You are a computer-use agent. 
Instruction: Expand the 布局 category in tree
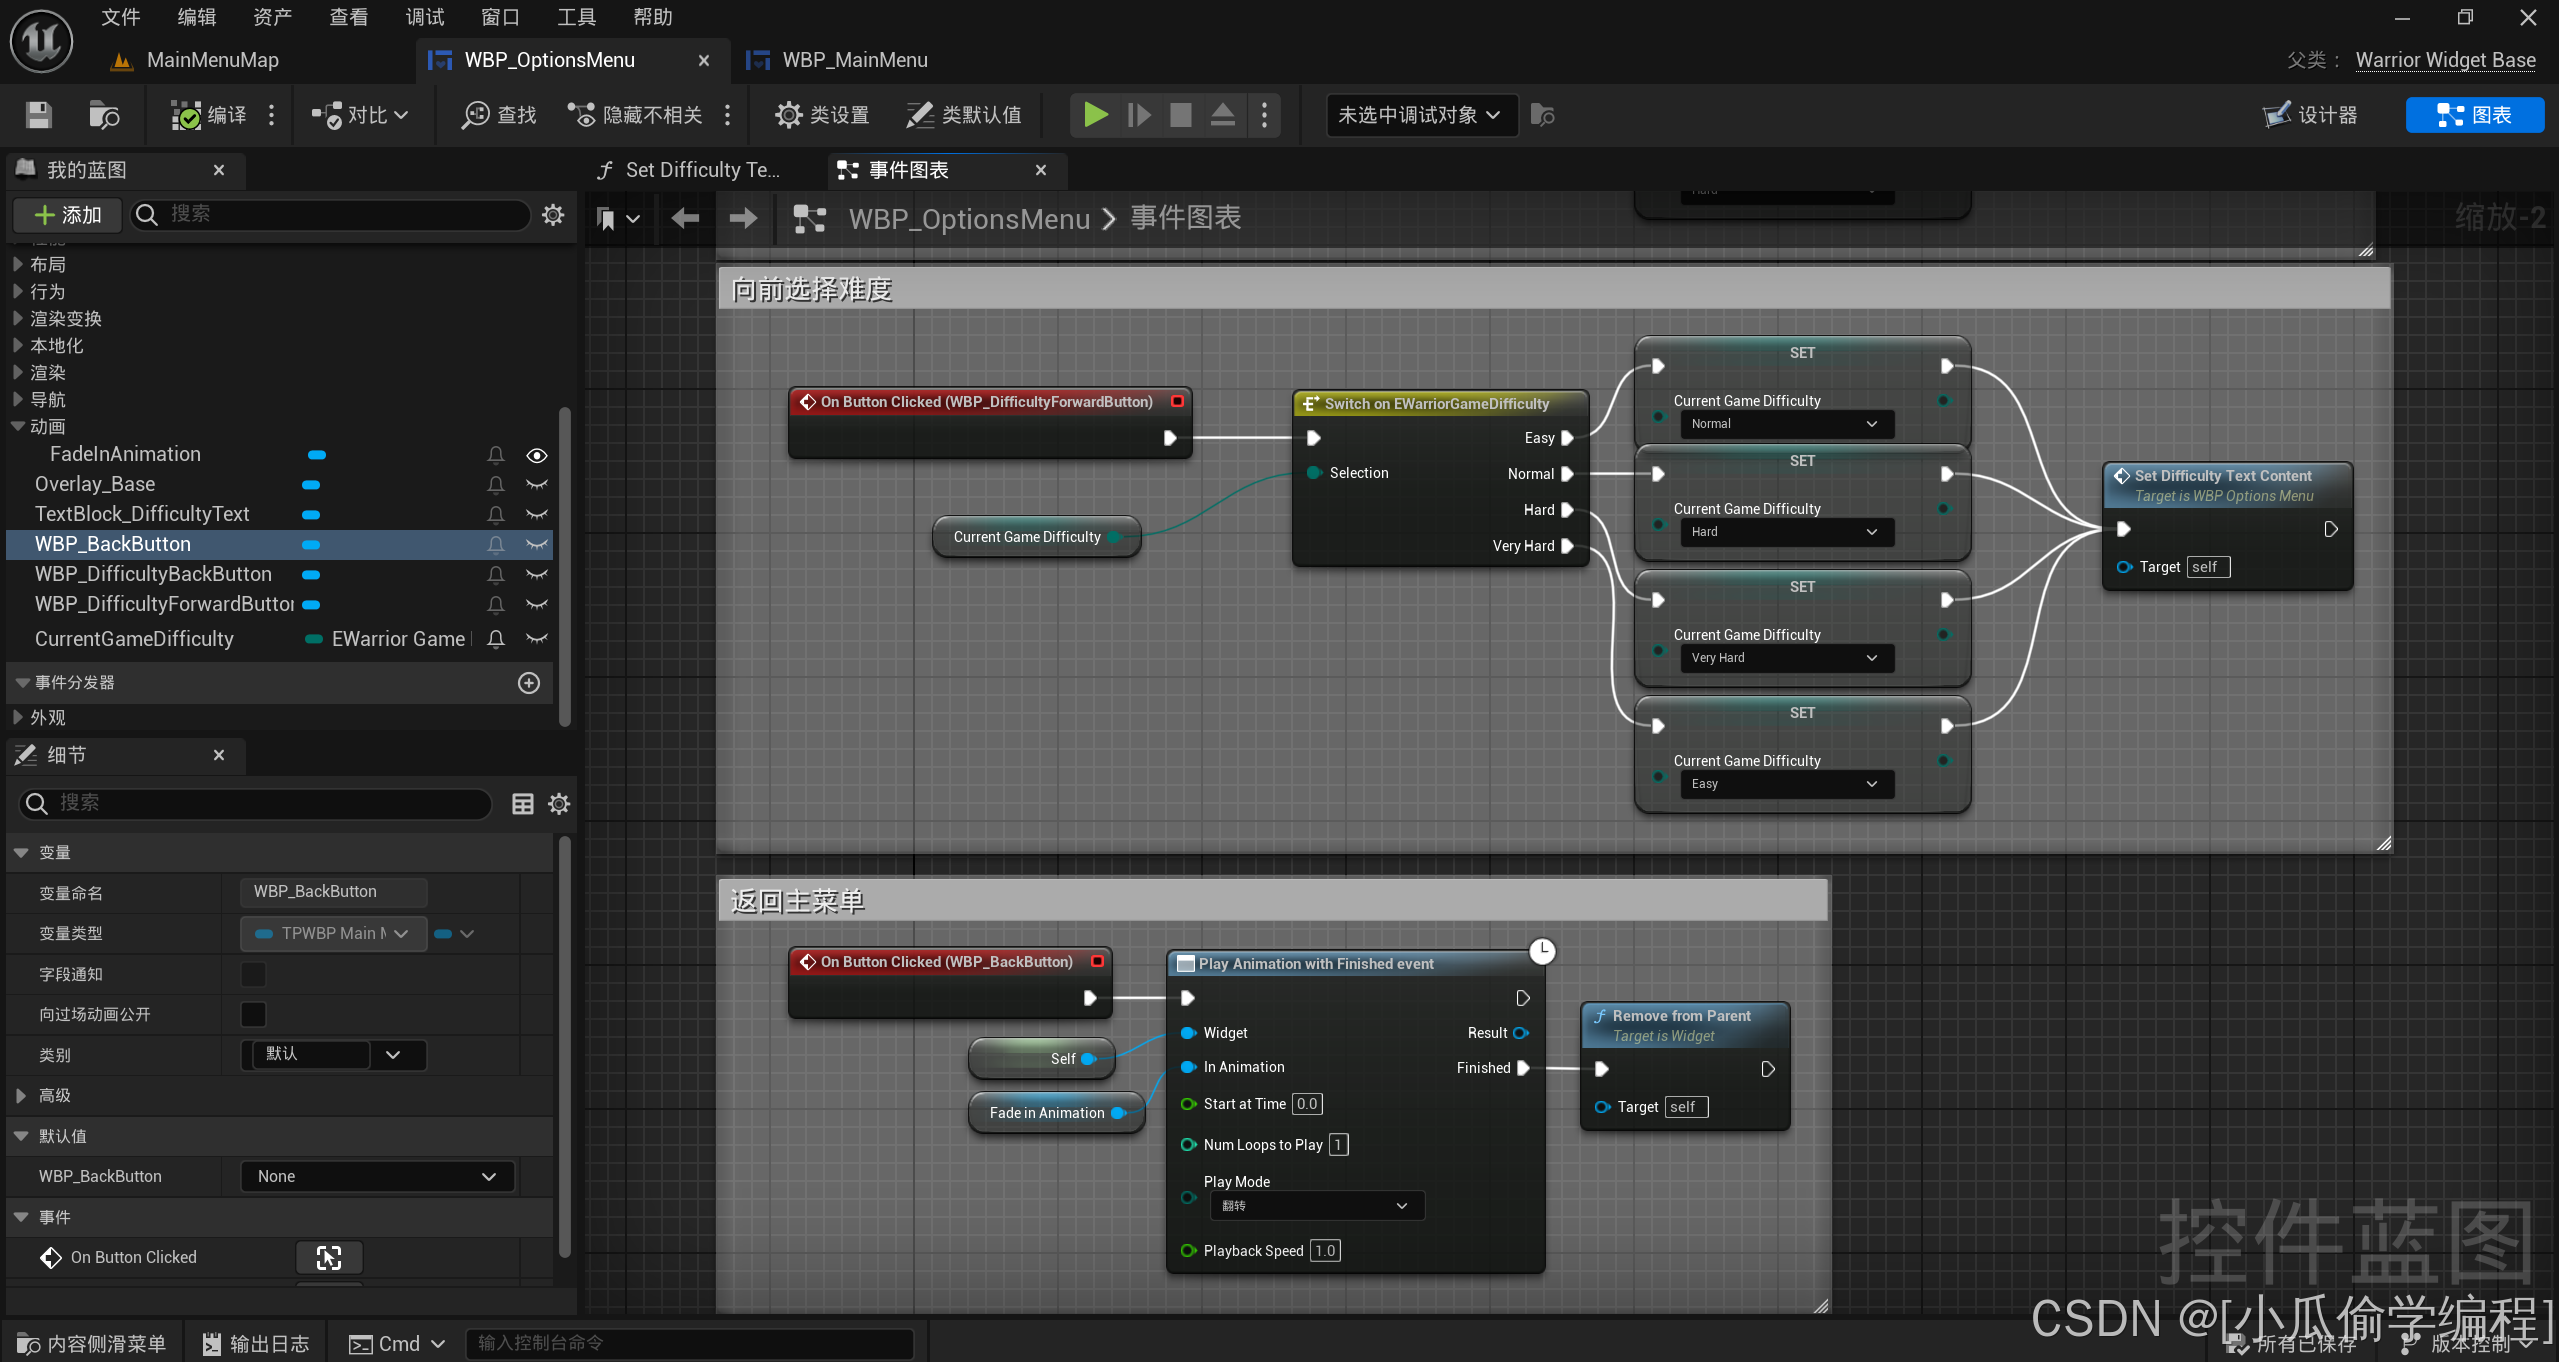(18, 264)
